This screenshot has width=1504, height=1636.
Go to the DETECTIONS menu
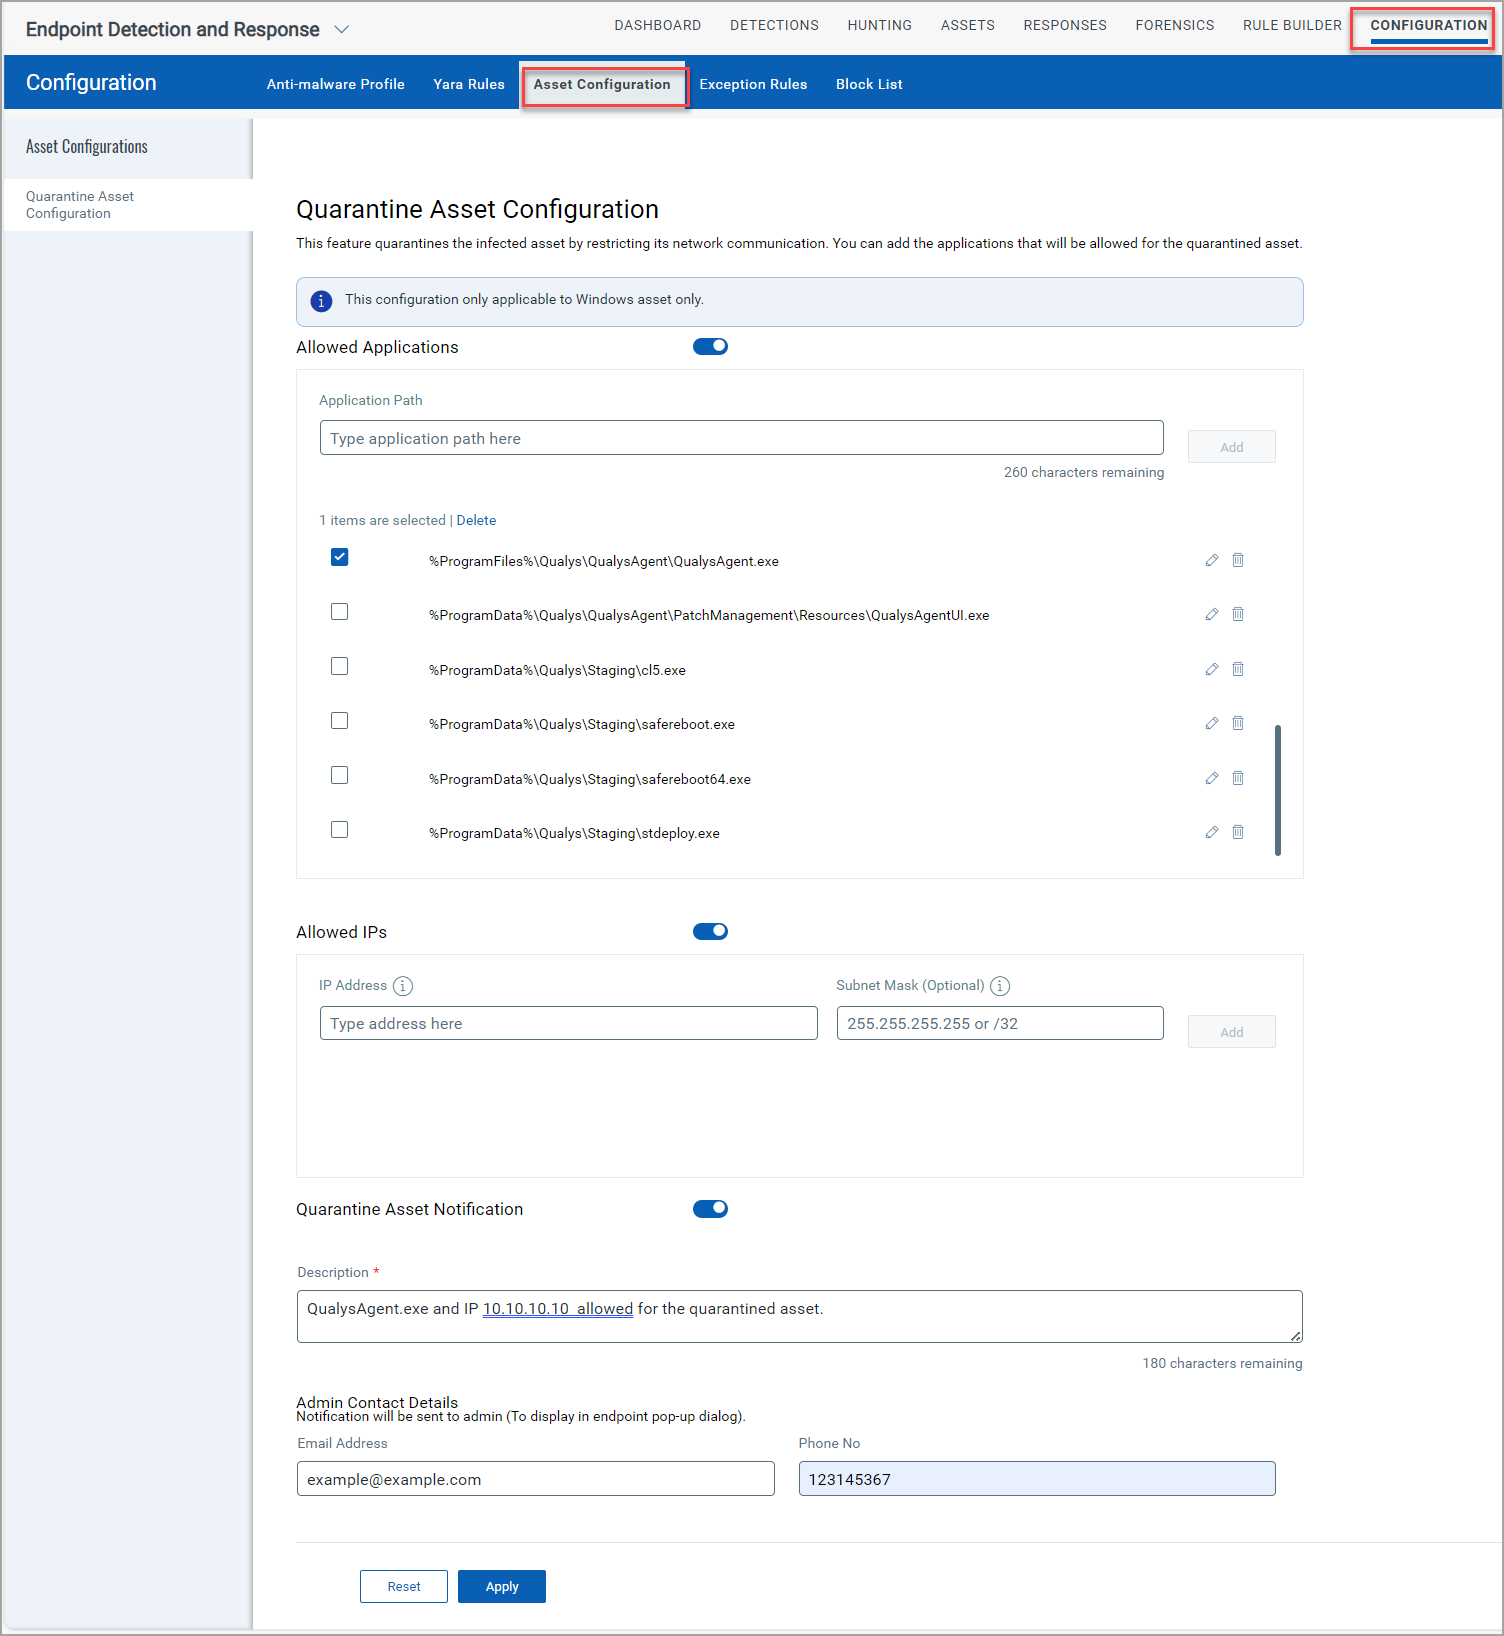[774, 25]
